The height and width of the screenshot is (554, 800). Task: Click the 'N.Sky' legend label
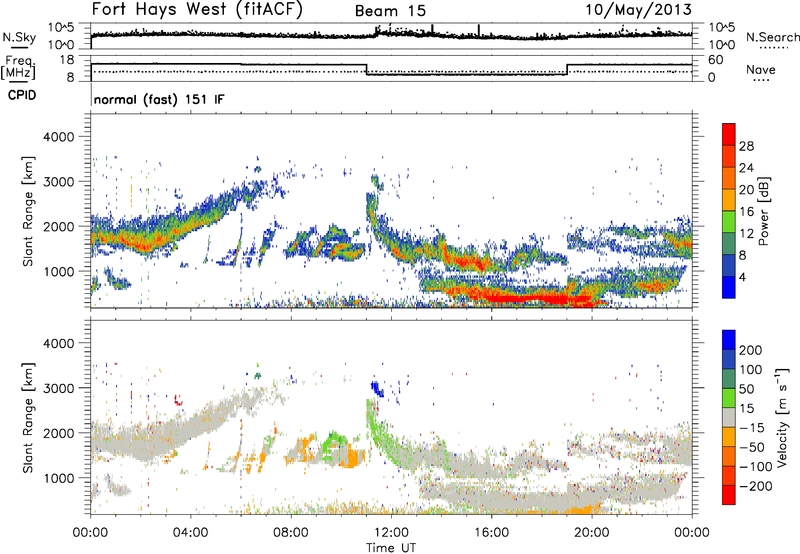click(19, 37)
